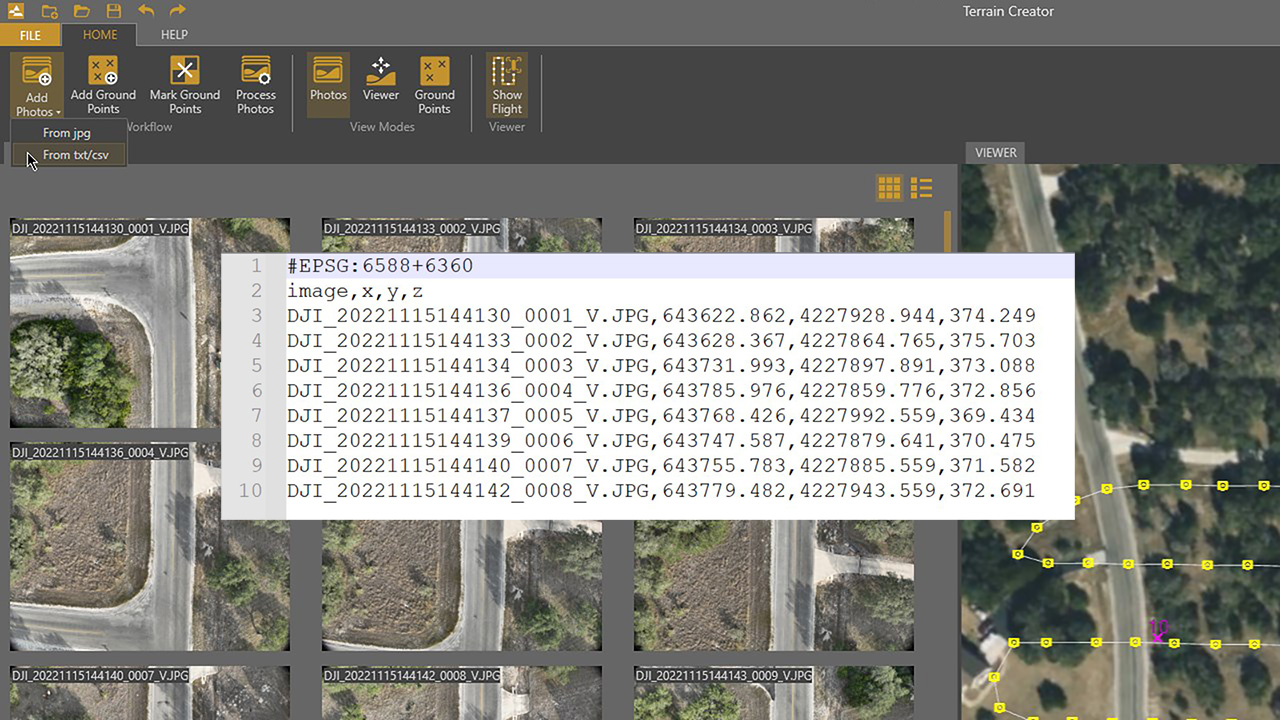1280x720 pixels.
Task: Click the Save icon in the title bar
Action: pos(113,11)
